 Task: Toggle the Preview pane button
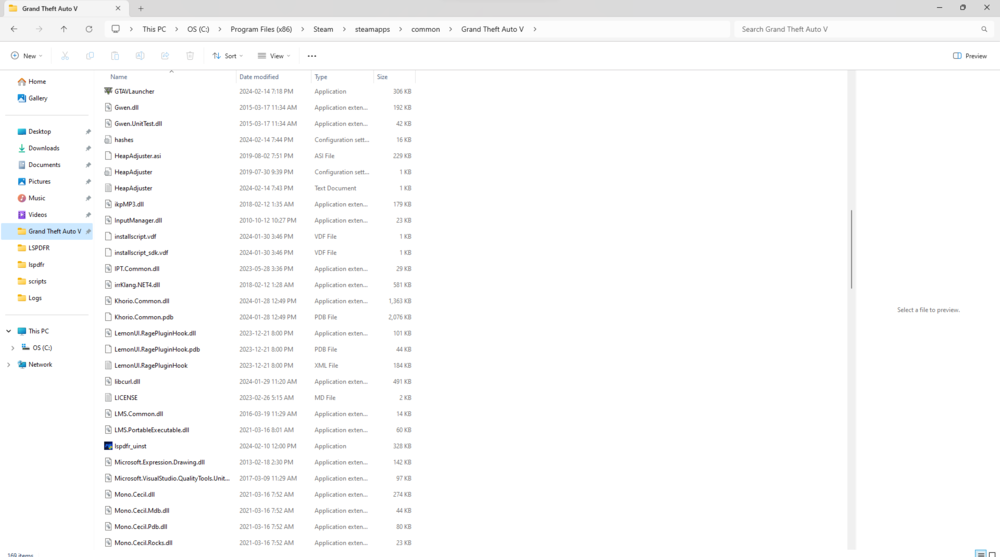[x=969, y=56]
